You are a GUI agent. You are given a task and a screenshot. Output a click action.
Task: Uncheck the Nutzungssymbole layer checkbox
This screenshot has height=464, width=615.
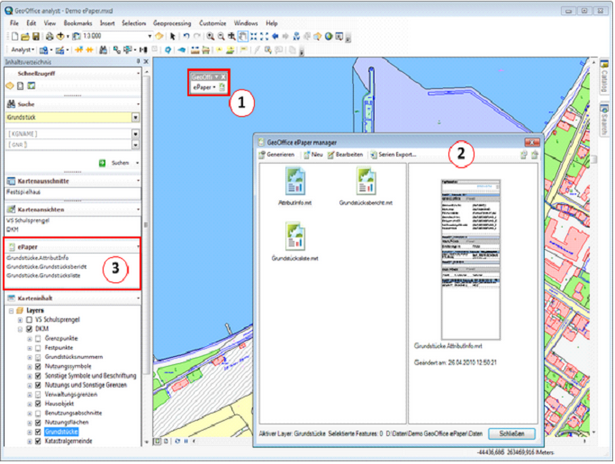point(38,366)
